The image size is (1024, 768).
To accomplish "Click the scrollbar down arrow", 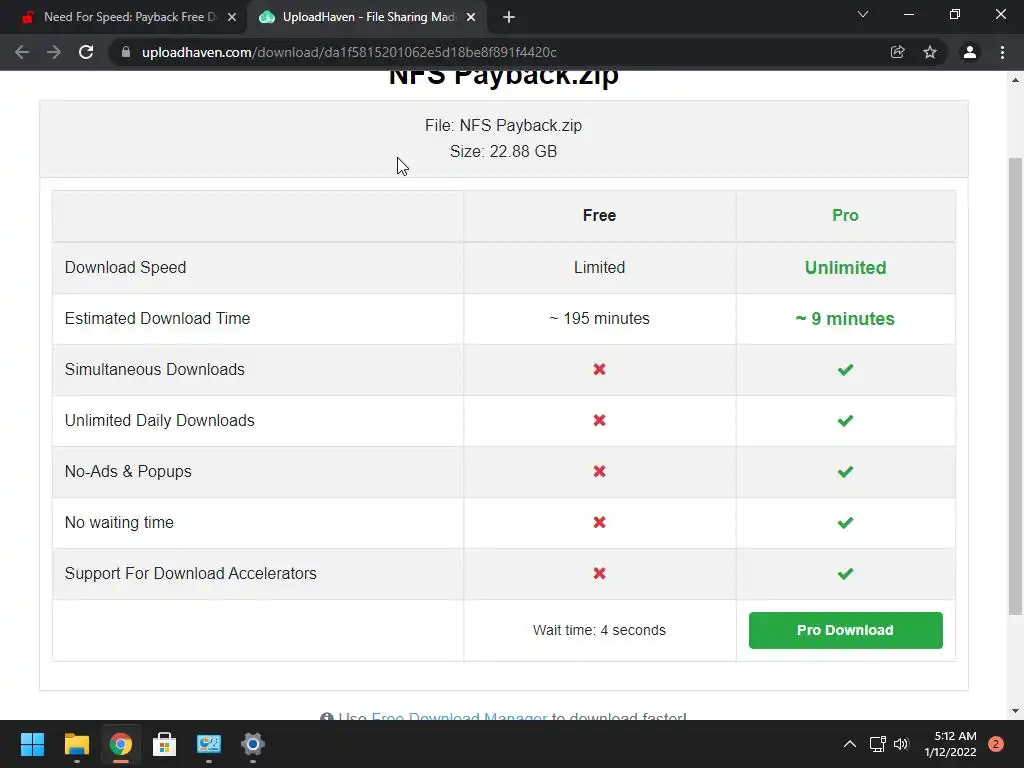I will [x=1015, y=711].
